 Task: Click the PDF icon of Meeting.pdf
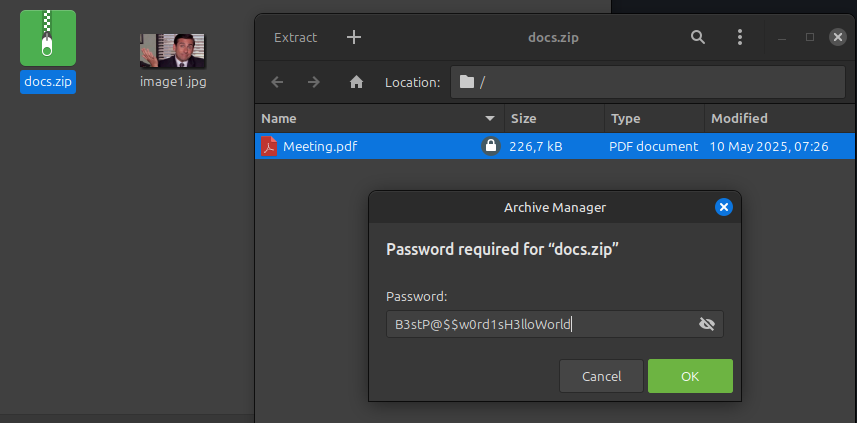coord(269,146)
